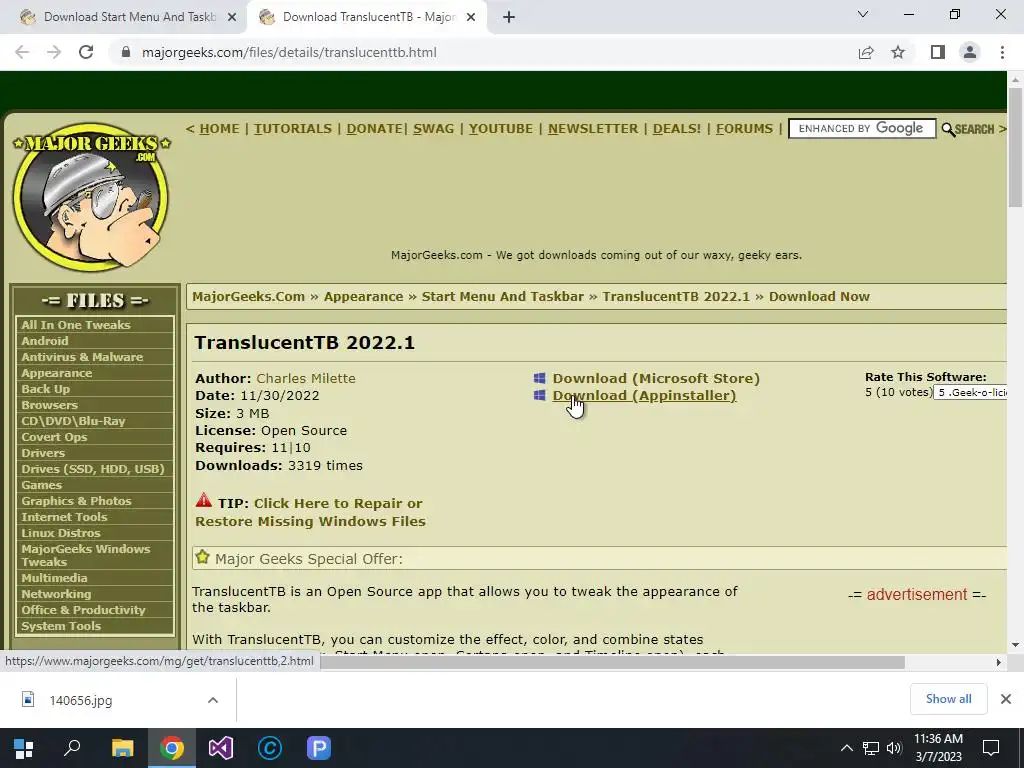Click the Google enhanced search field
The width and height of the screenshot is (1024, 768).
[x=862, y=129]
